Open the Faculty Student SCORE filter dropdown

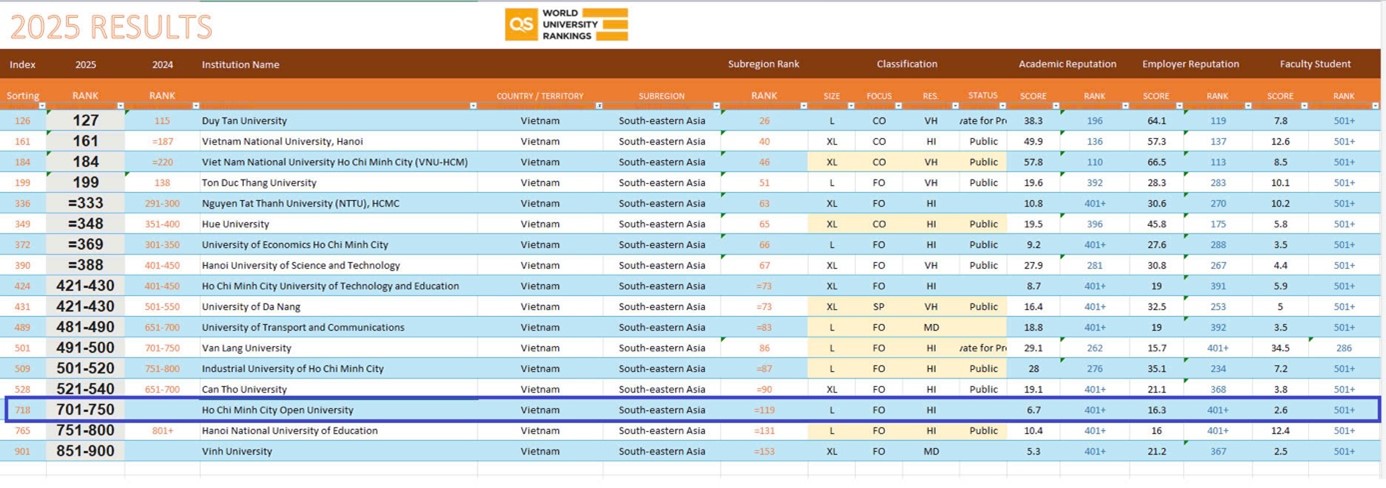pyautogui.click(x=1302, y=105)
